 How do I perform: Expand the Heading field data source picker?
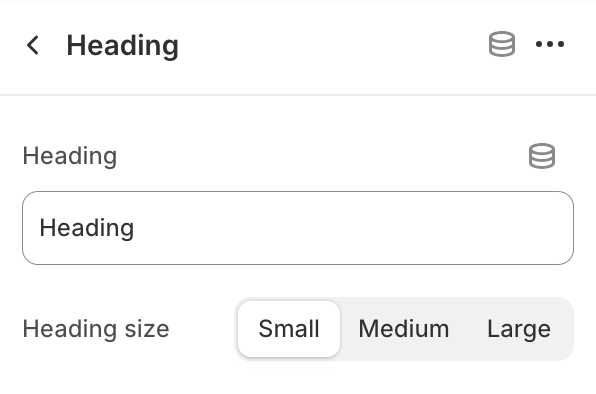[542, 156]
